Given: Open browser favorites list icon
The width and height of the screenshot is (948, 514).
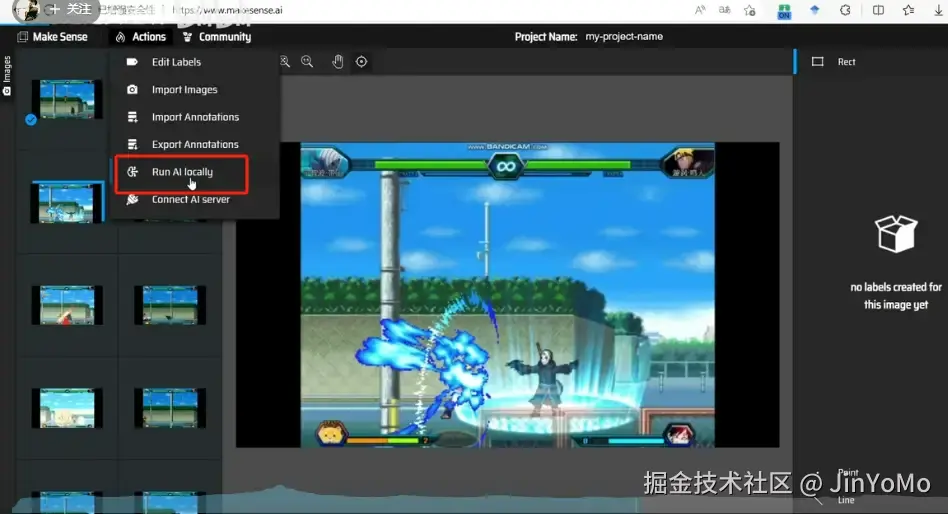Looking at the screenshot, I should (908, 10).
